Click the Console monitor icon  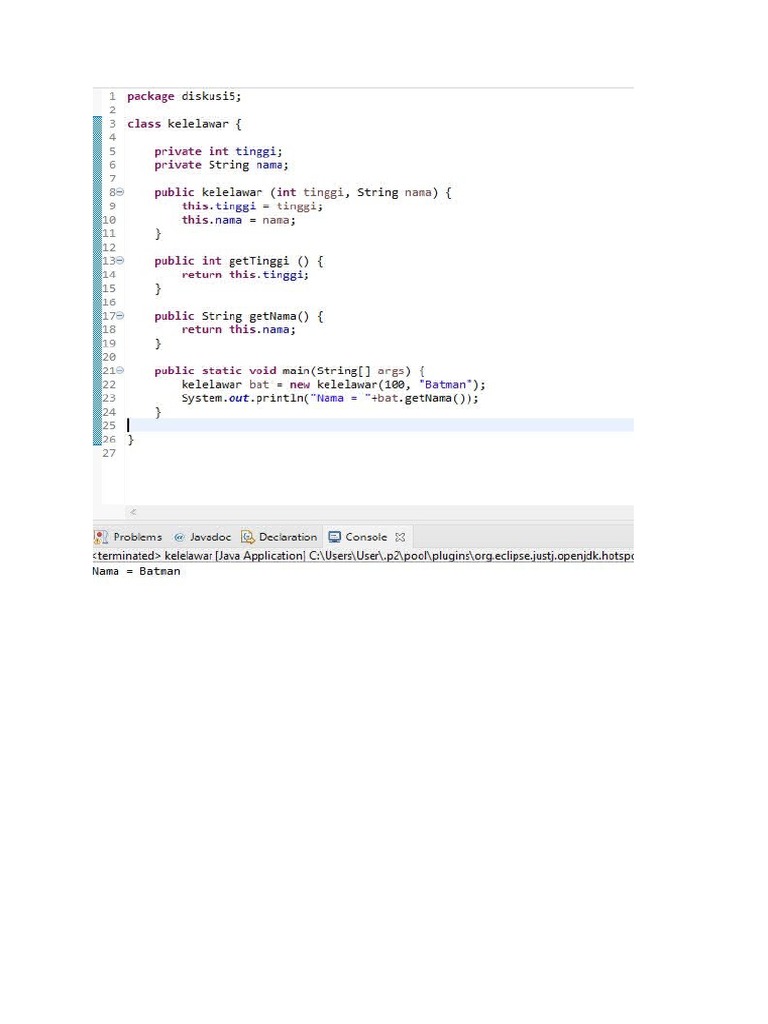click(334, 537)
